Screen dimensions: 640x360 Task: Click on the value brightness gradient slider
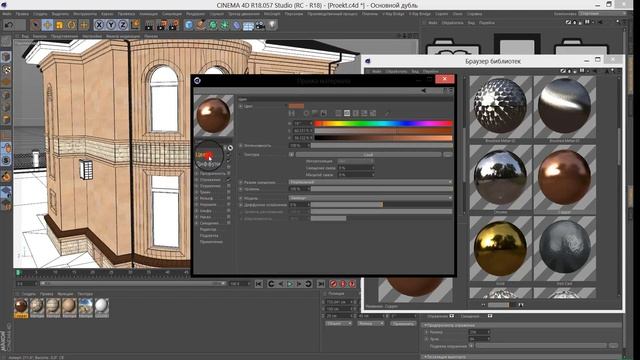(x=383, y=138)
